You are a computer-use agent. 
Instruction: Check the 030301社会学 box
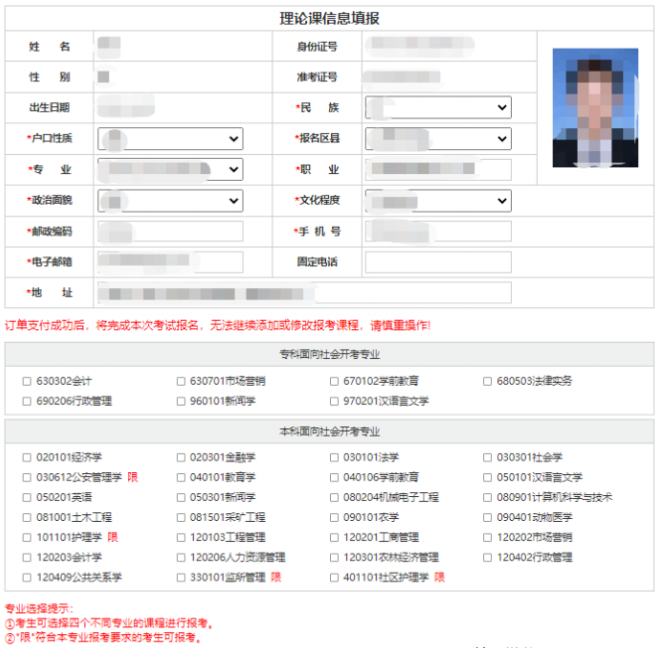[x=487, y=457]
